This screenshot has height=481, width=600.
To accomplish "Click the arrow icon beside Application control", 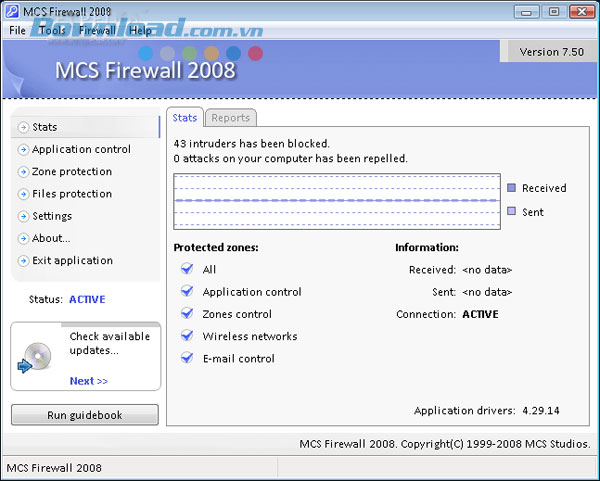I will coord(23,150).
